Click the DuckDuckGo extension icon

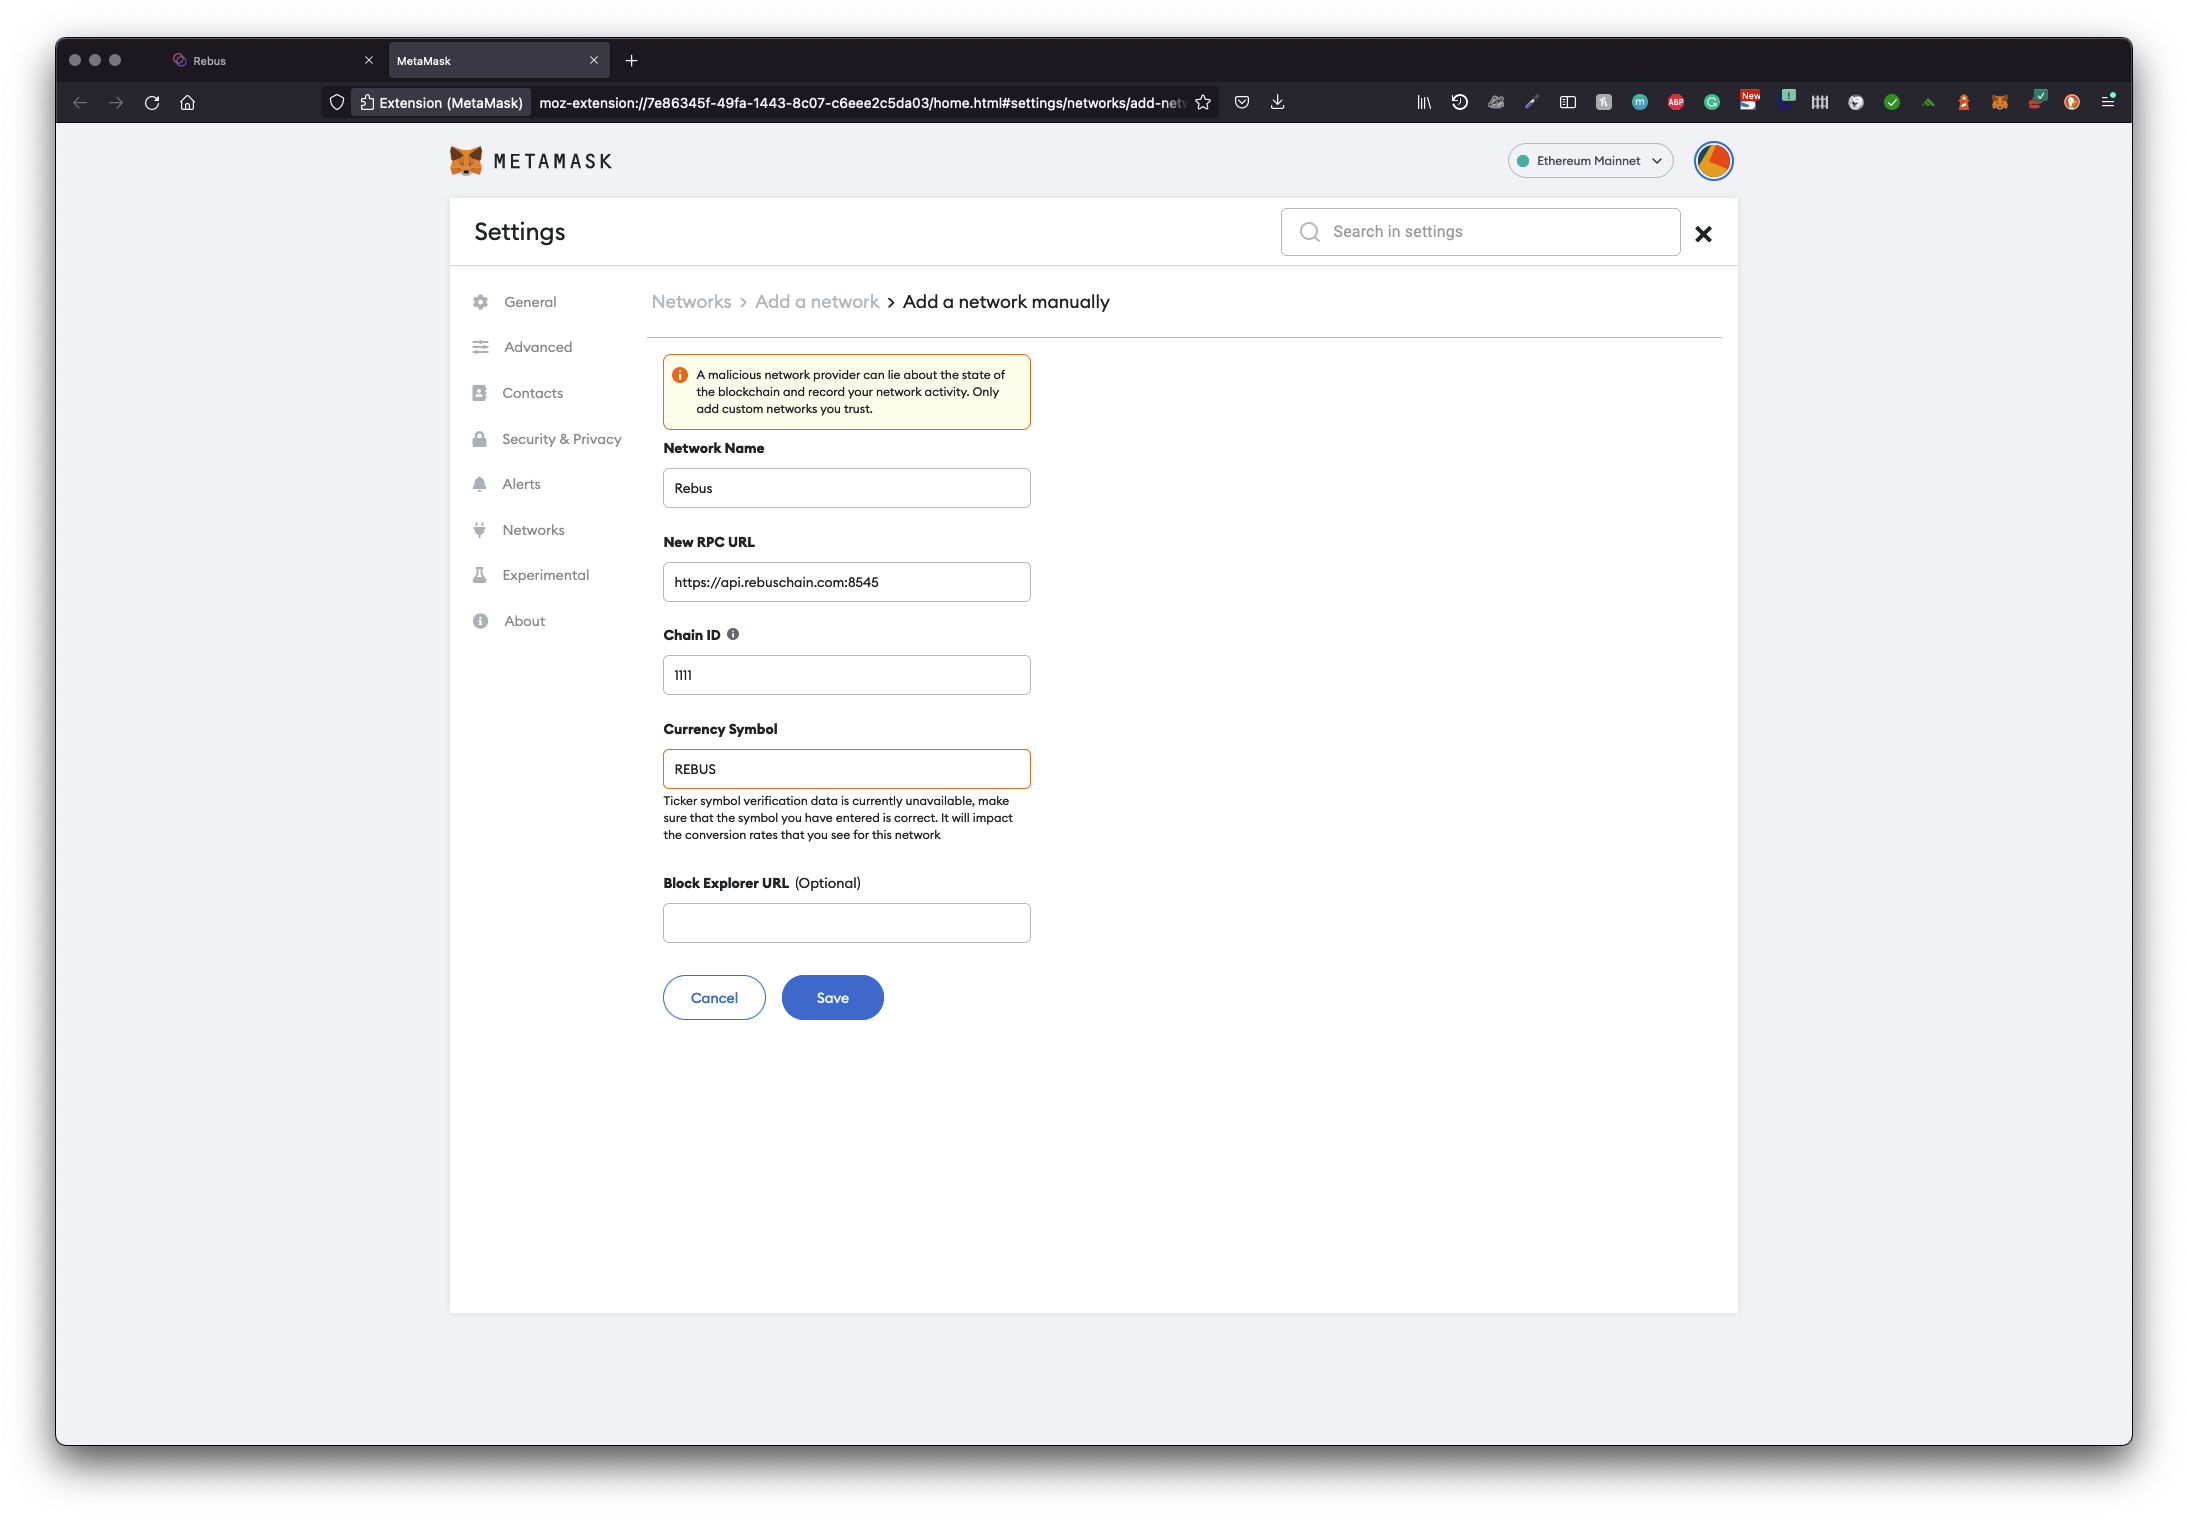click(x=2072, y=102)
